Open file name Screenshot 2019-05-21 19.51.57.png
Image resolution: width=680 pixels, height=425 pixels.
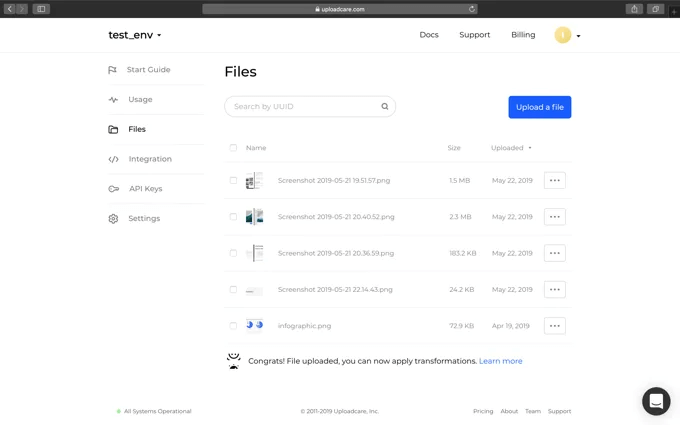[x=334, y=180]
